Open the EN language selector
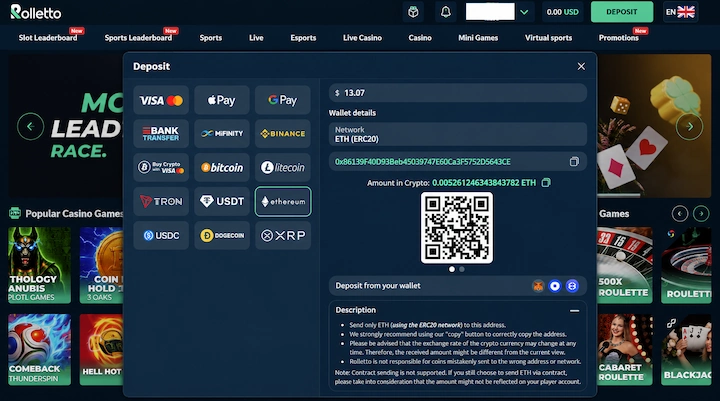This screenshot has width=720, height=401. tap(680, 12)
